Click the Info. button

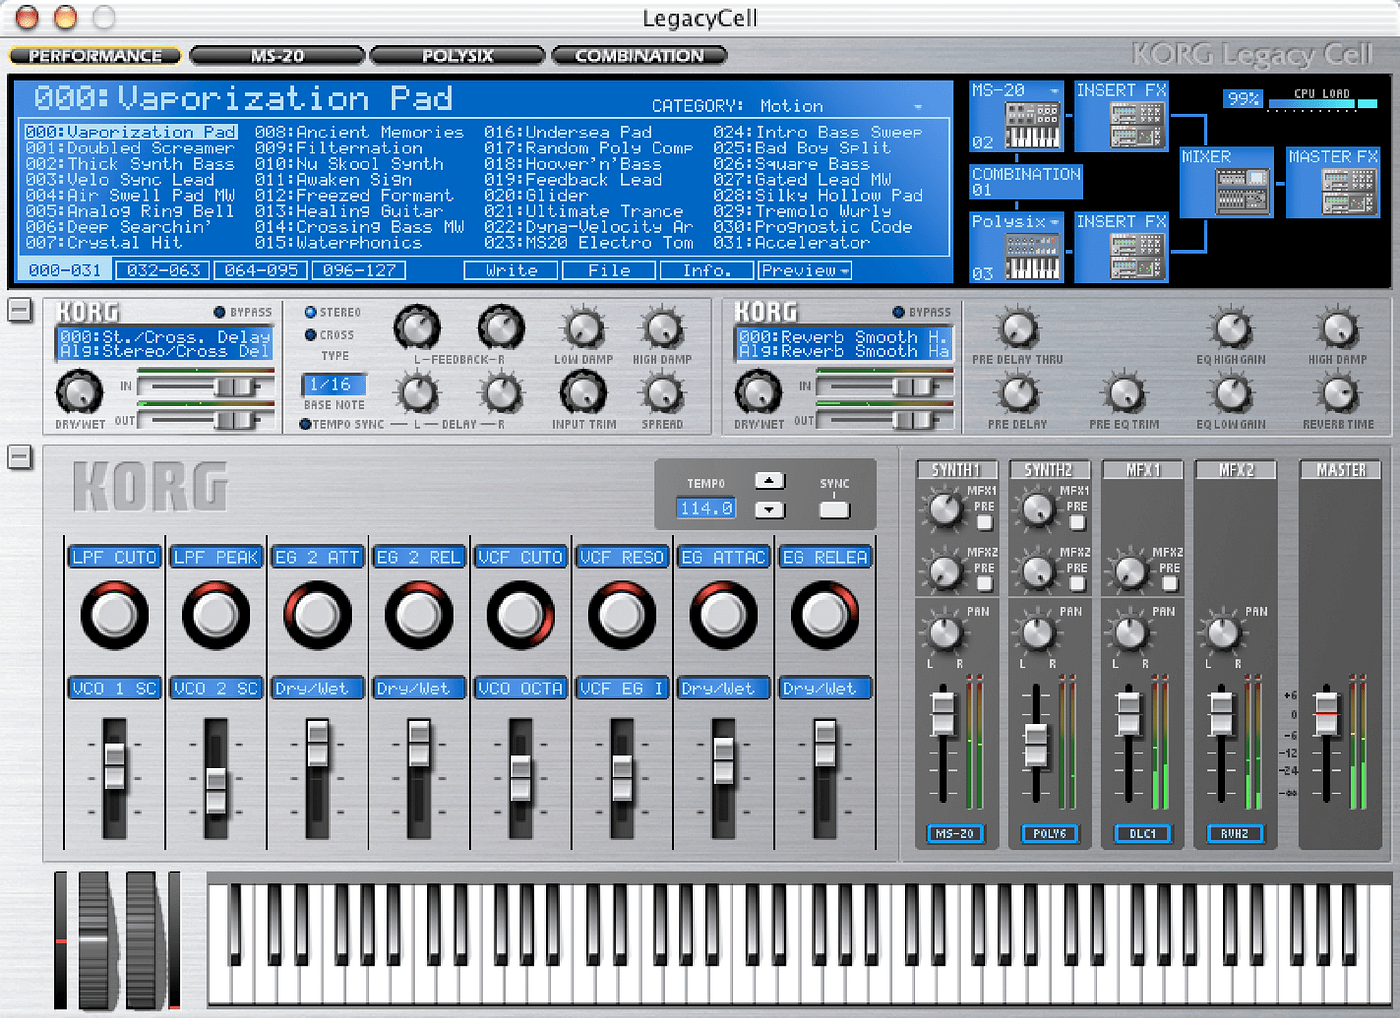(707, 271)
